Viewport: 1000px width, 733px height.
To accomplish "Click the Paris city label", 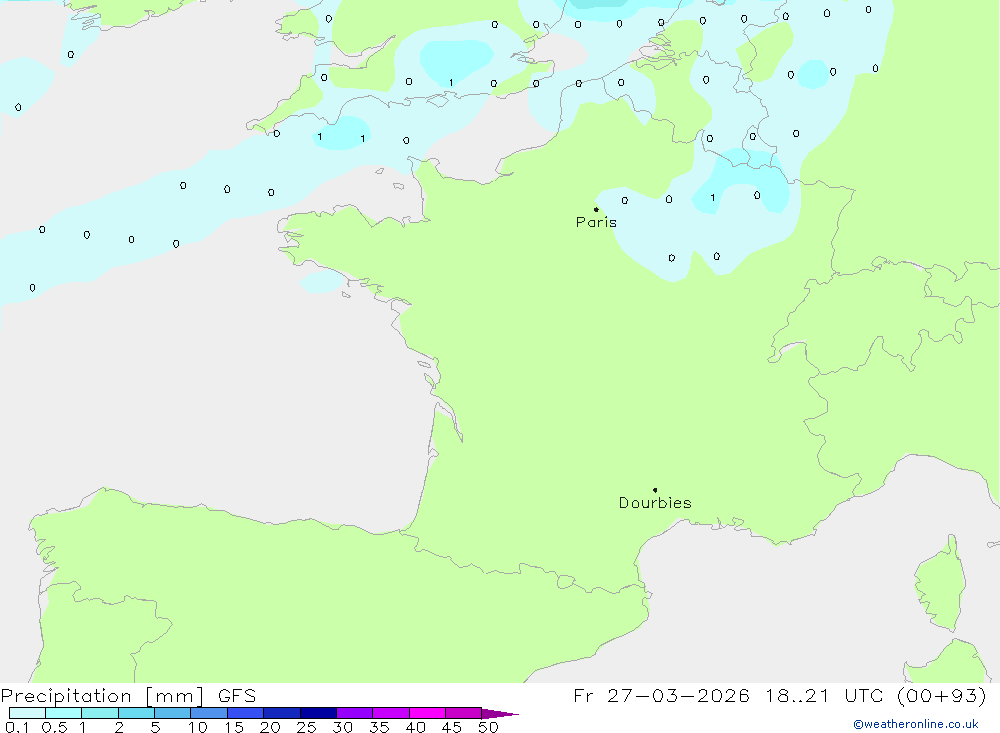I will 596,222.
